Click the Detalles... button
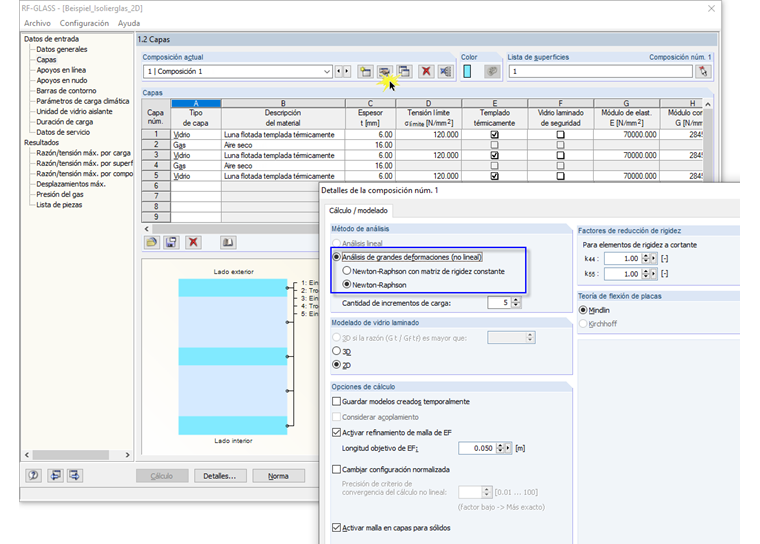The height and width of the screenshot is (544, 760). click(220, 476)
